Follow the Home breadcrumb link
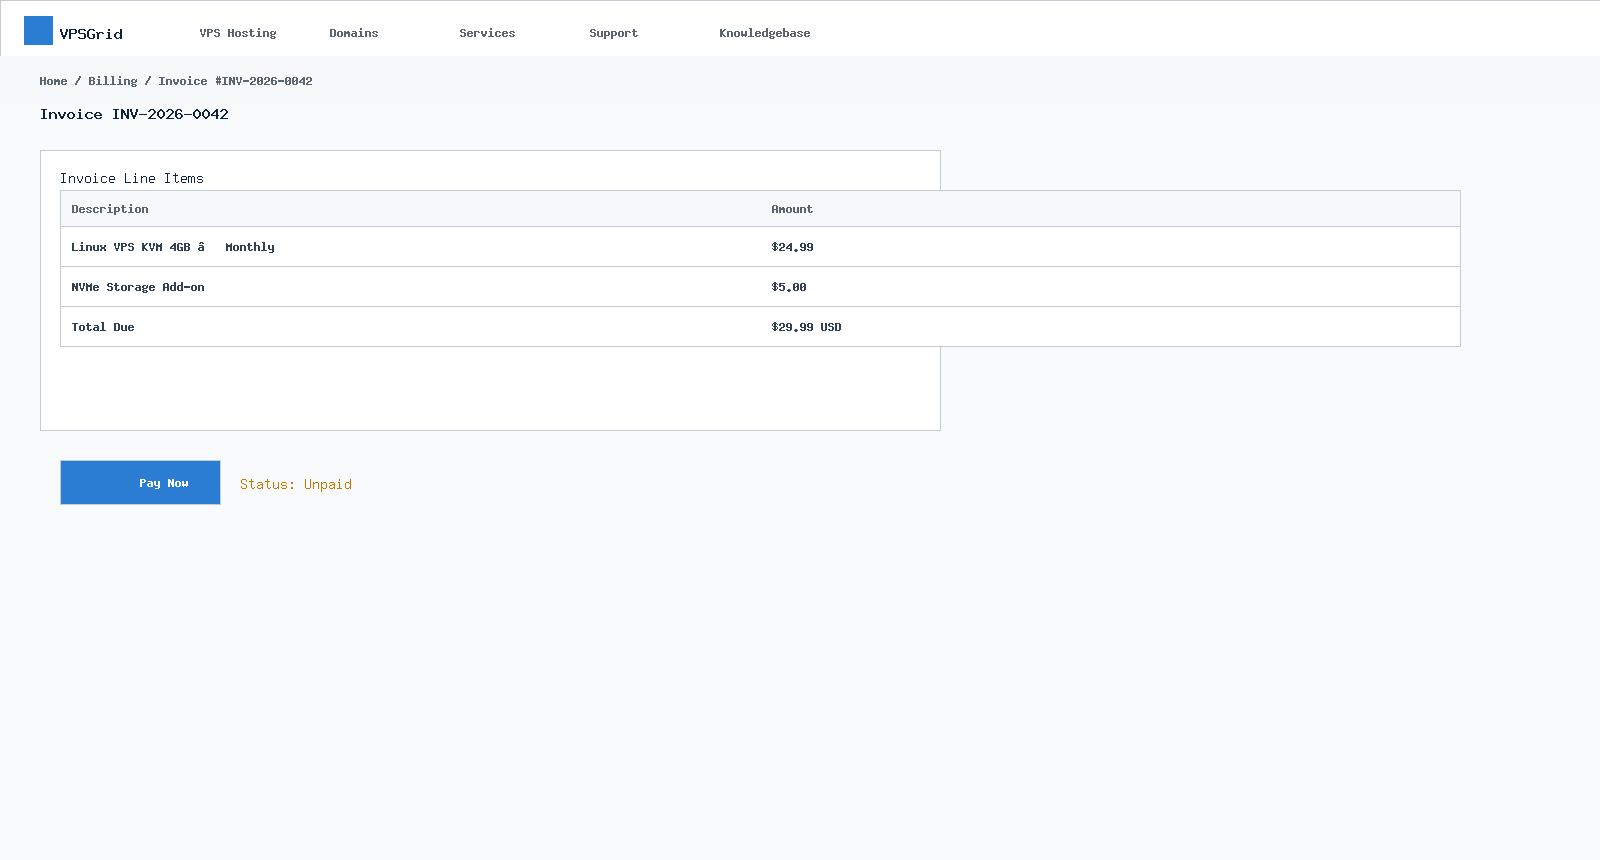This screenshot has width=1600, height=860. [54, 81]
